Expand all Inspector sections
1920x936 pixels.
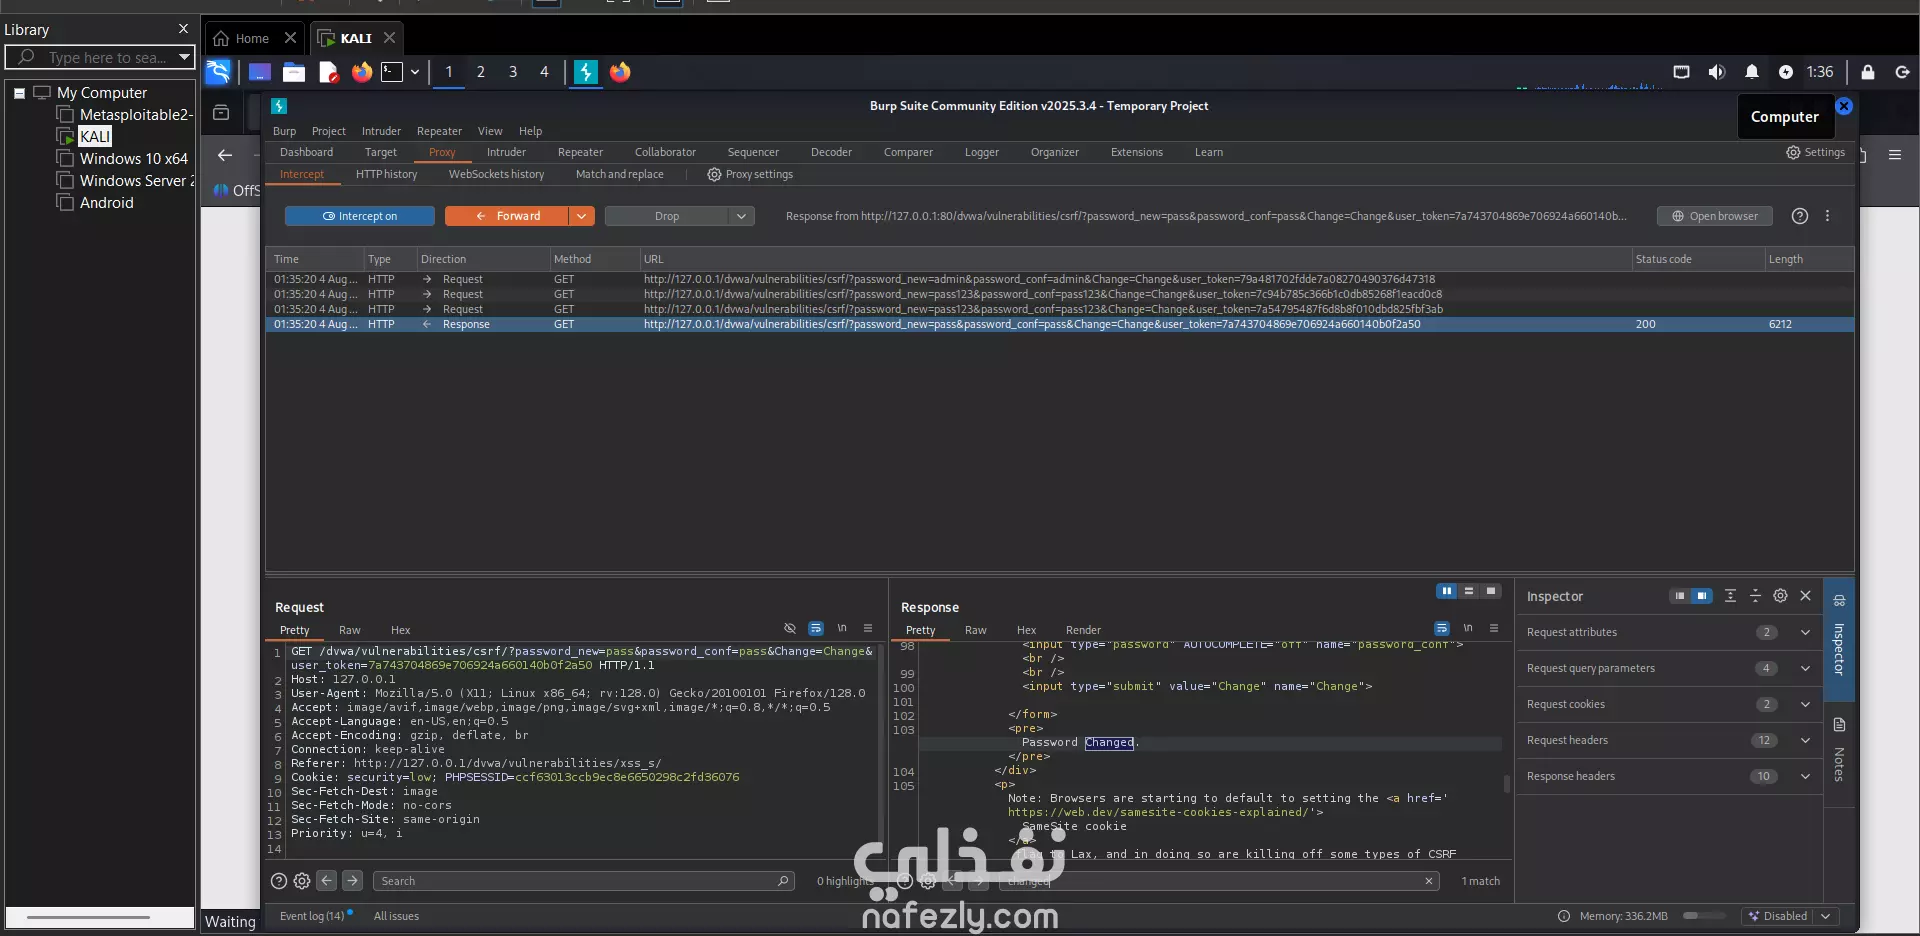1730,596
